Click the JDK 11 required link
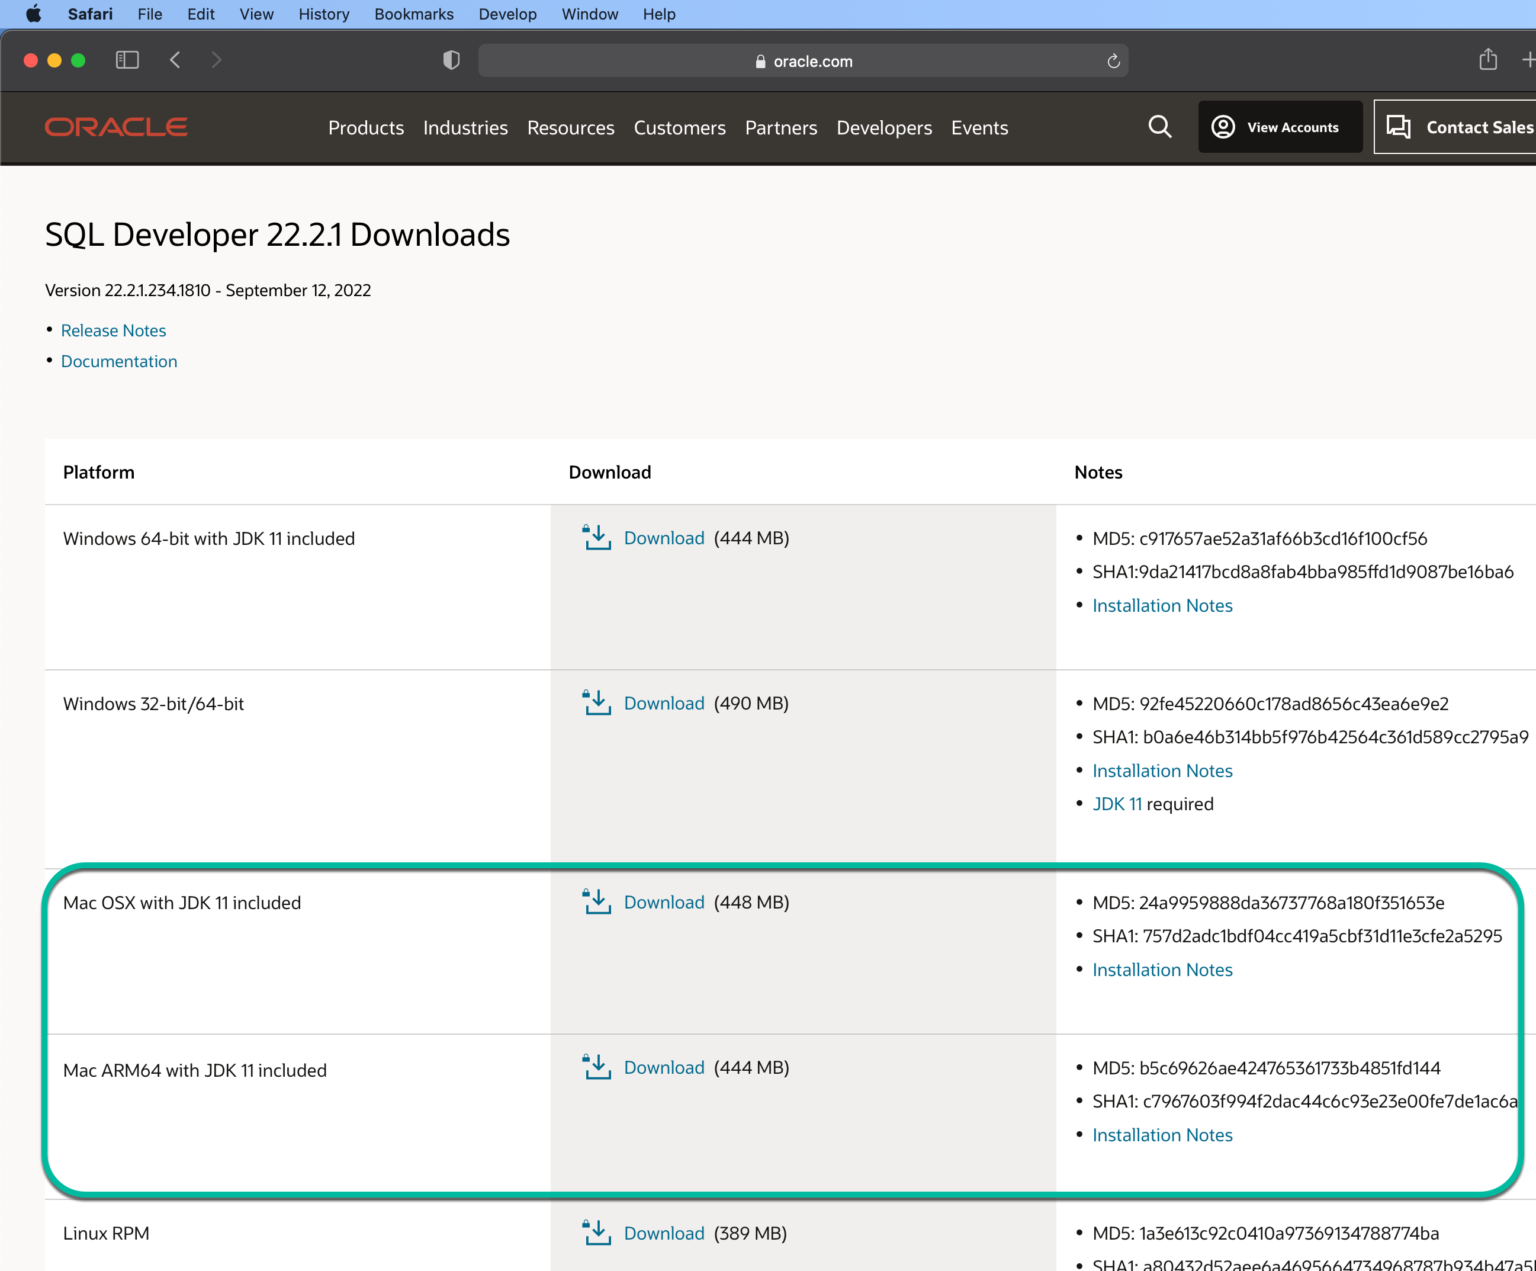The image size is (1536, 1271). pyautogui.click(x=1117, y=803)
